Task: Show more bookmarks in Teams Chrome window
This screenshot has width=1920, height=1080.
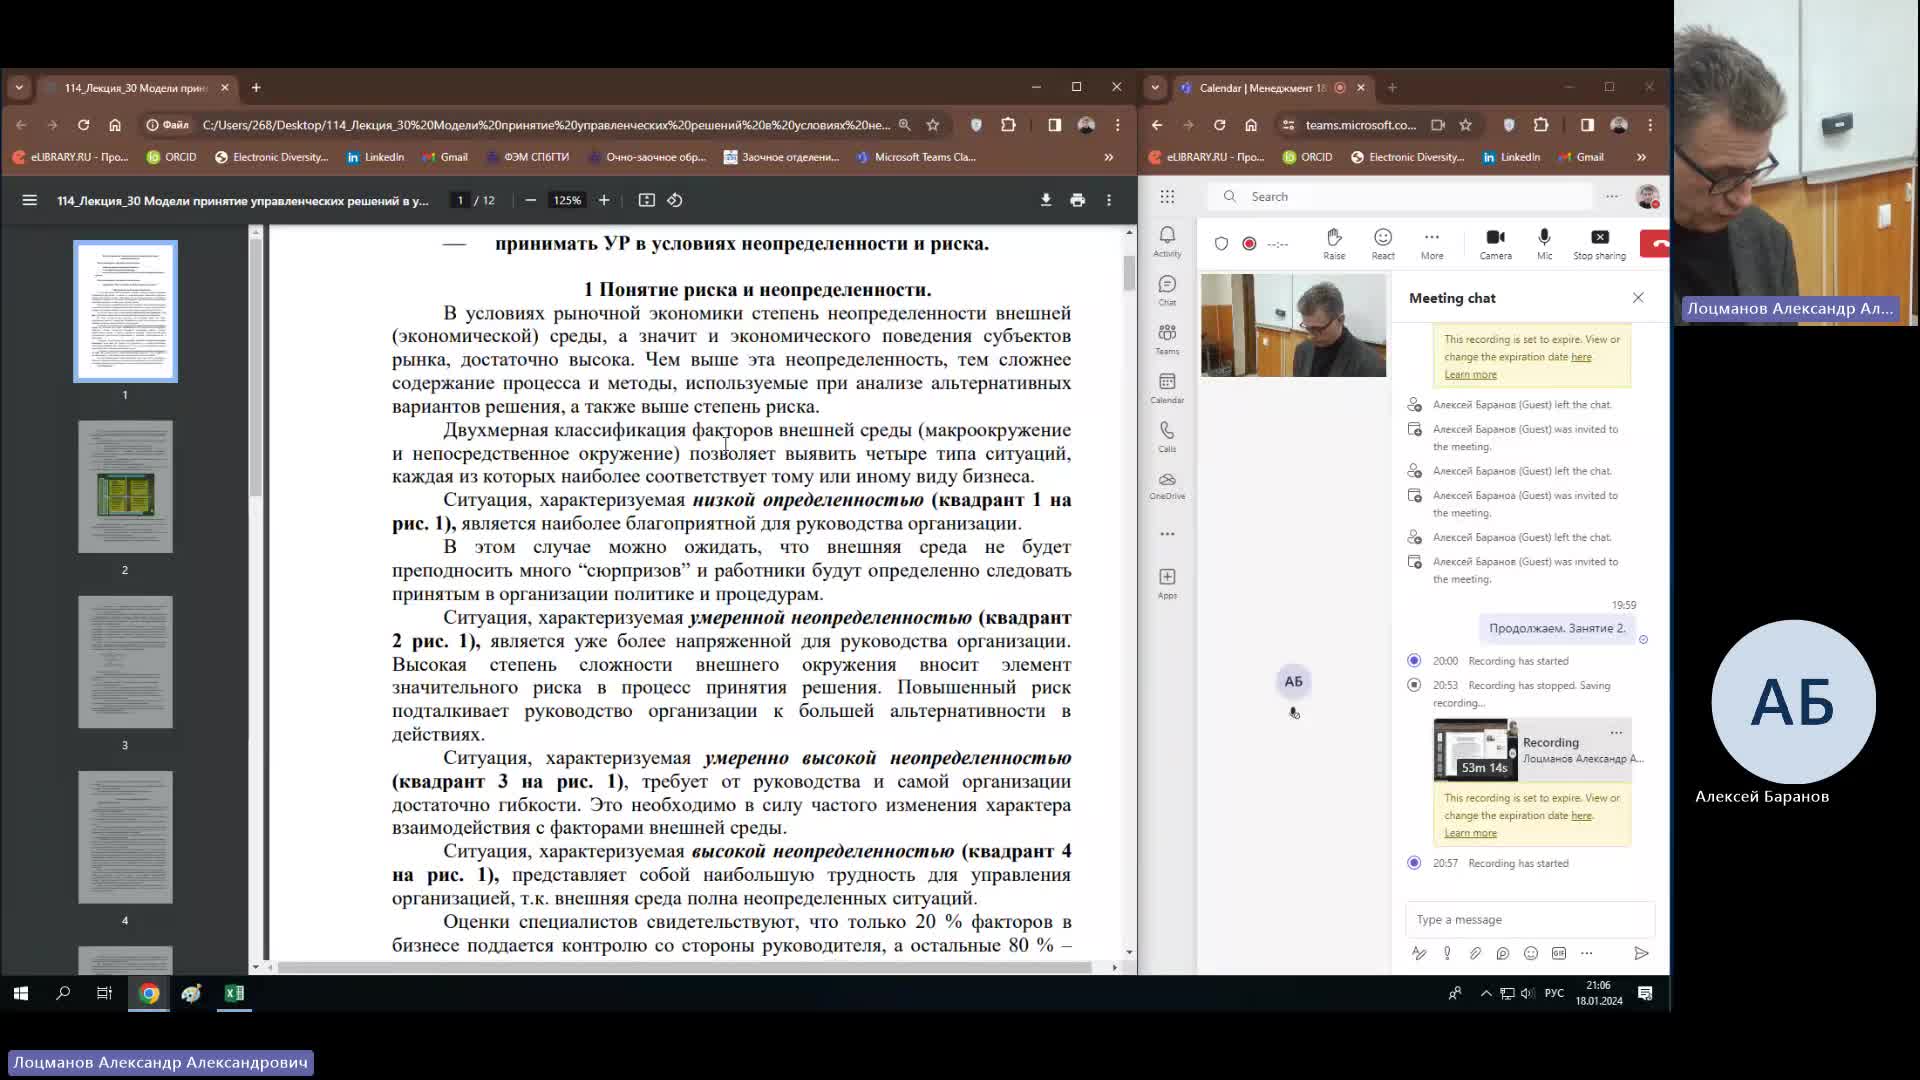Action: [x=1641, y=157]
